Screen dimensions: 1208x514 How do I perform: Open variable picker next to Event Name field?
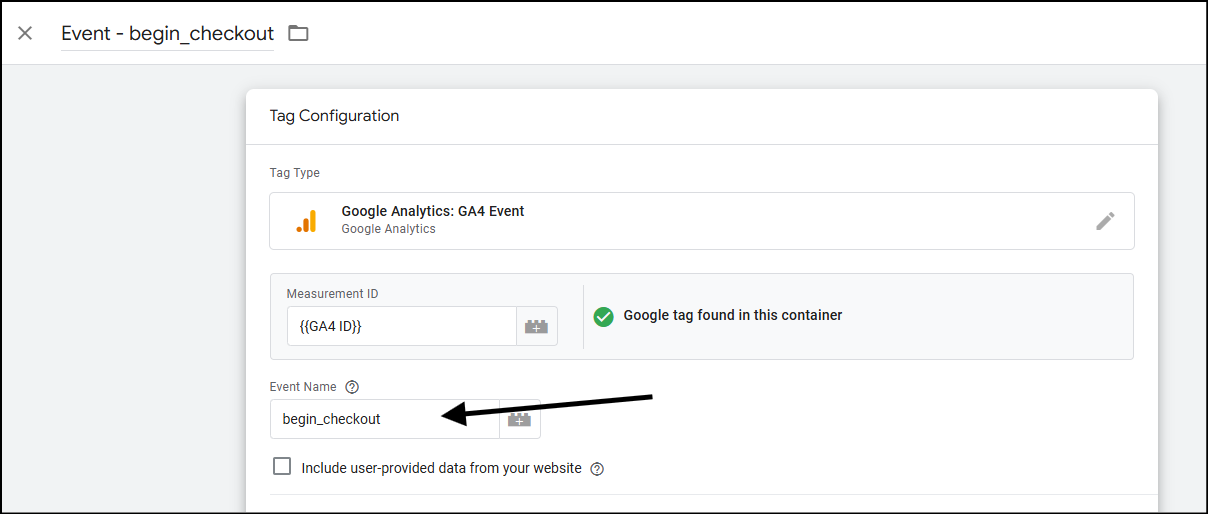519,419
